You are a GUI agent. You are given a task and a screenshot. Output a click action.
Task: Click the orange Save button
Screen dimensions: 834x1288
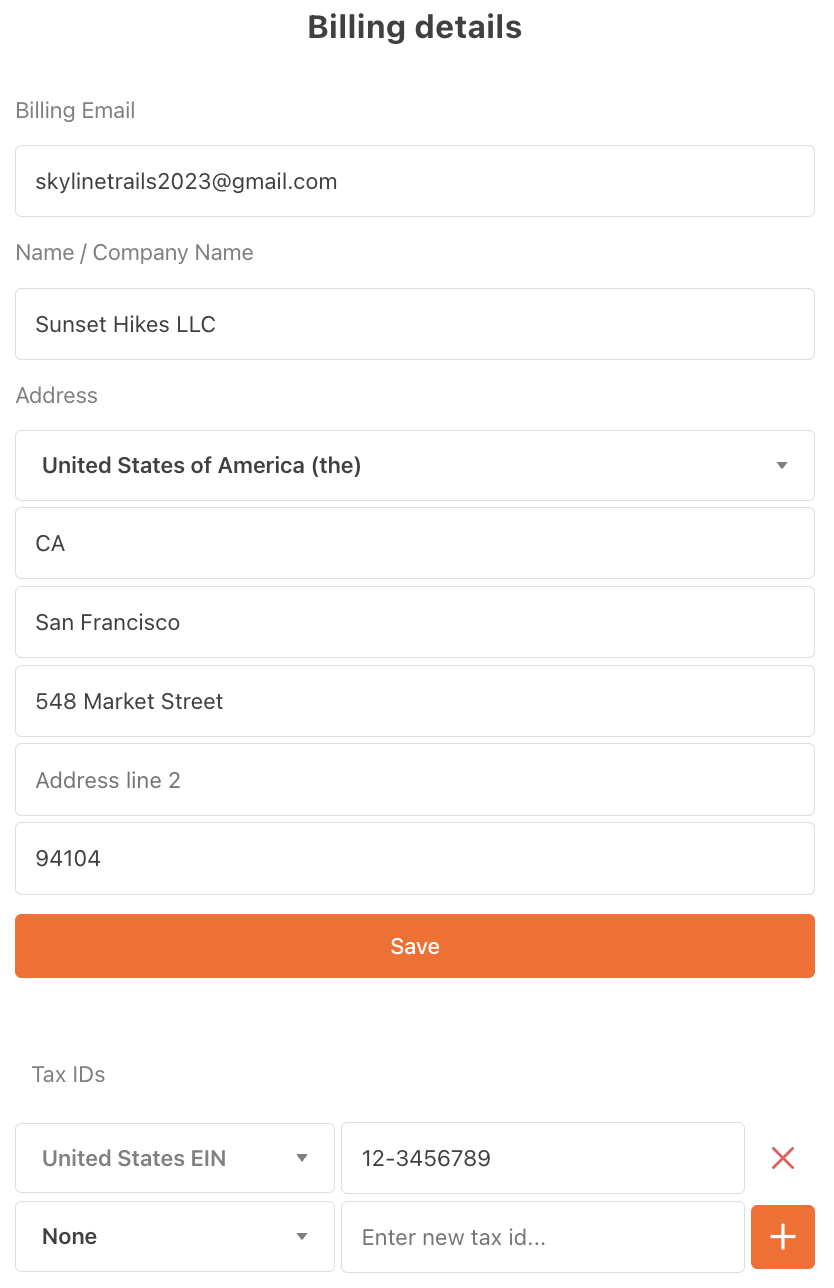pyautogui.click(x=415, y=945)
